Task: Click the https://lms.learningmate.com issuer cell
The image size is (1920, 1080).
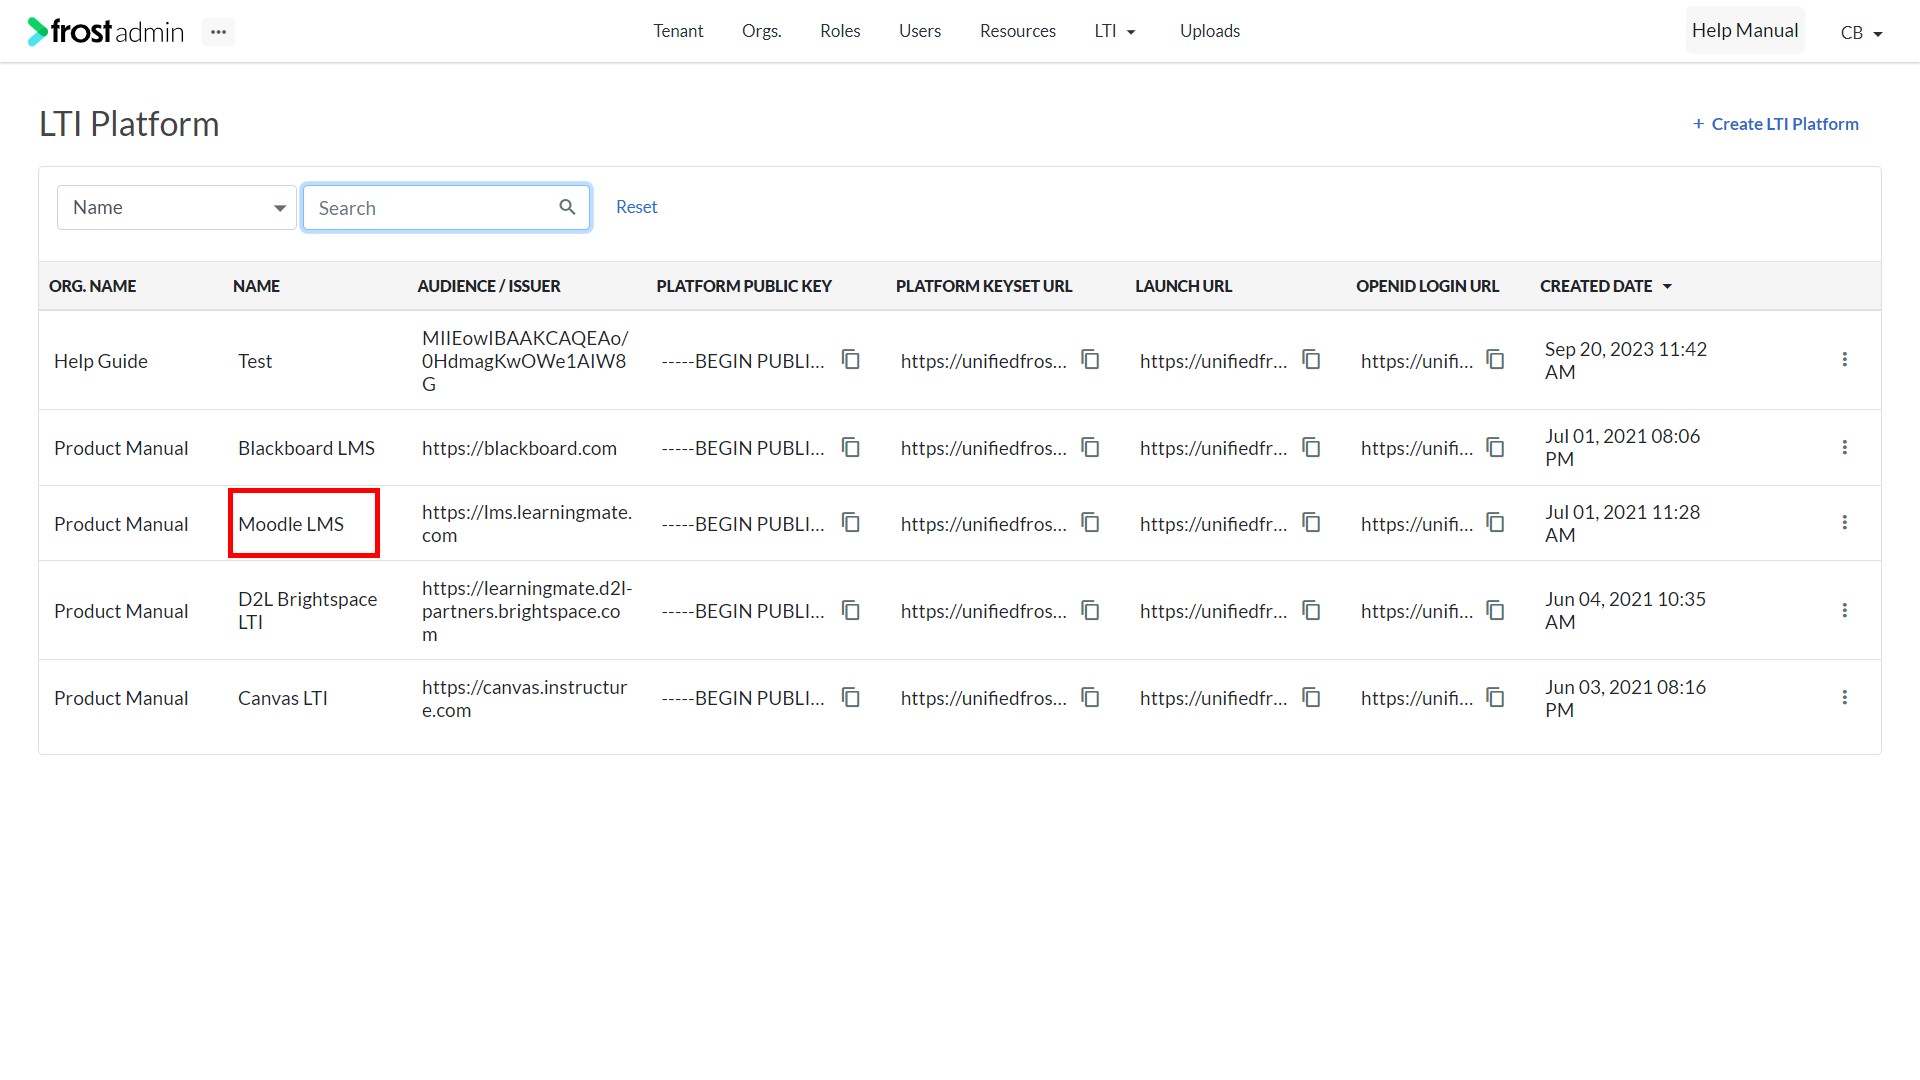Action: pos(527,523)
